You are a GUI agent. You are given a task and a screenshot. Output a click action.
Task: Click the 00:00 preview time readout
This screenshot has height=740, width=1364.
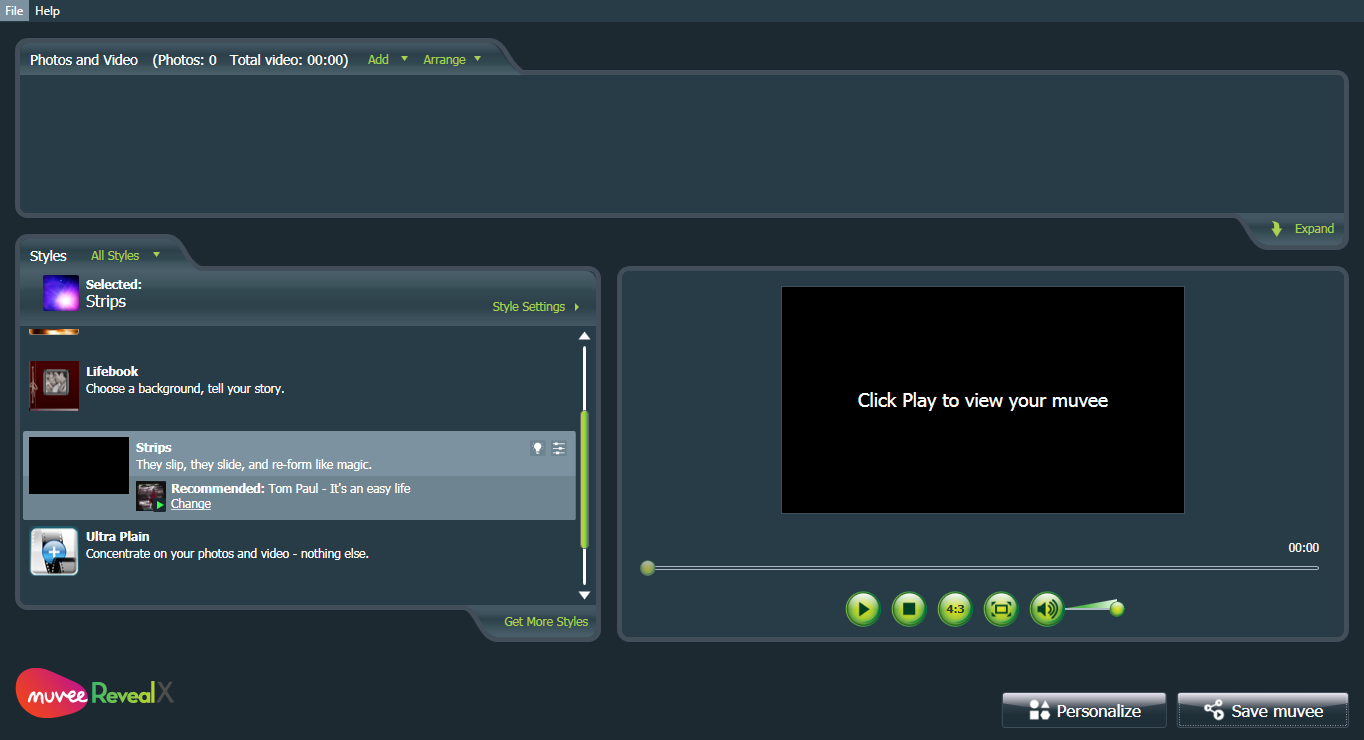1304,548
